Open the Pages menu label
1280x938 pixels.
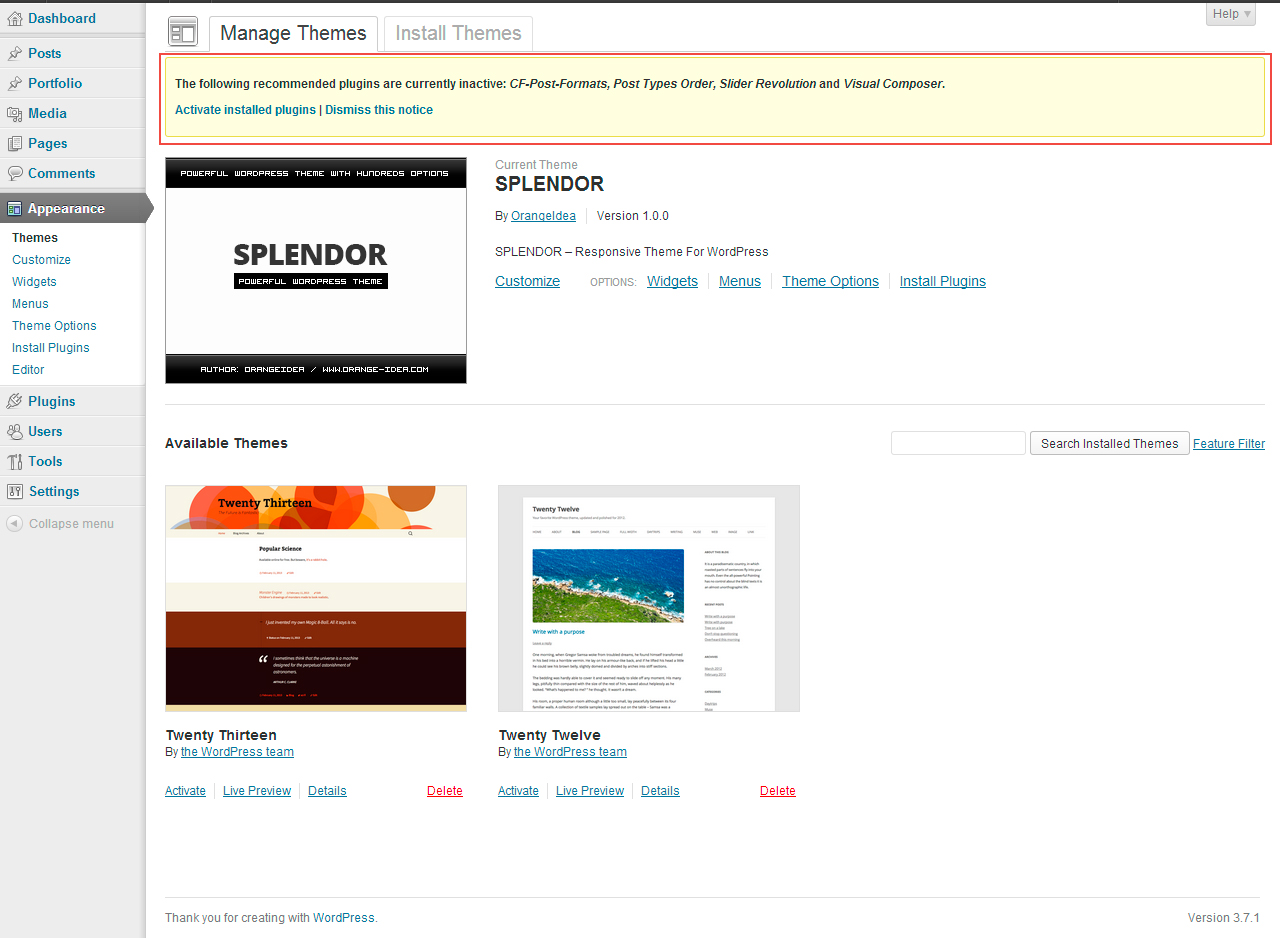48,143
